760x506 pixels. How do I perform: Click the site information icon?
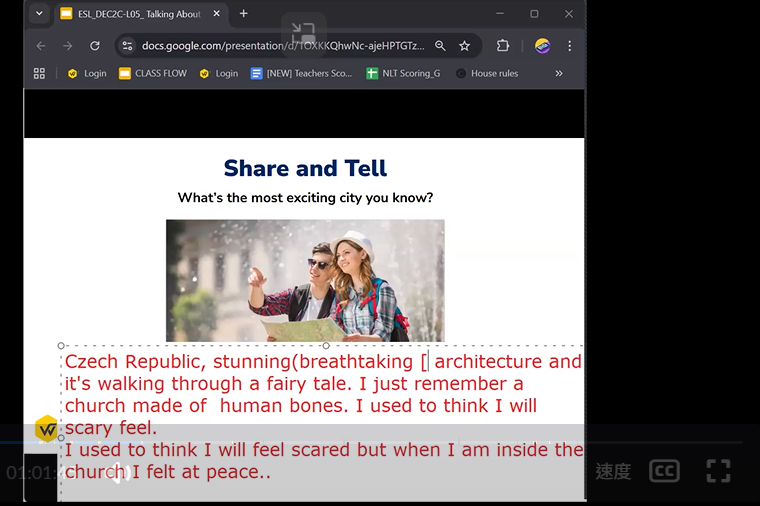tap(126, 46)
